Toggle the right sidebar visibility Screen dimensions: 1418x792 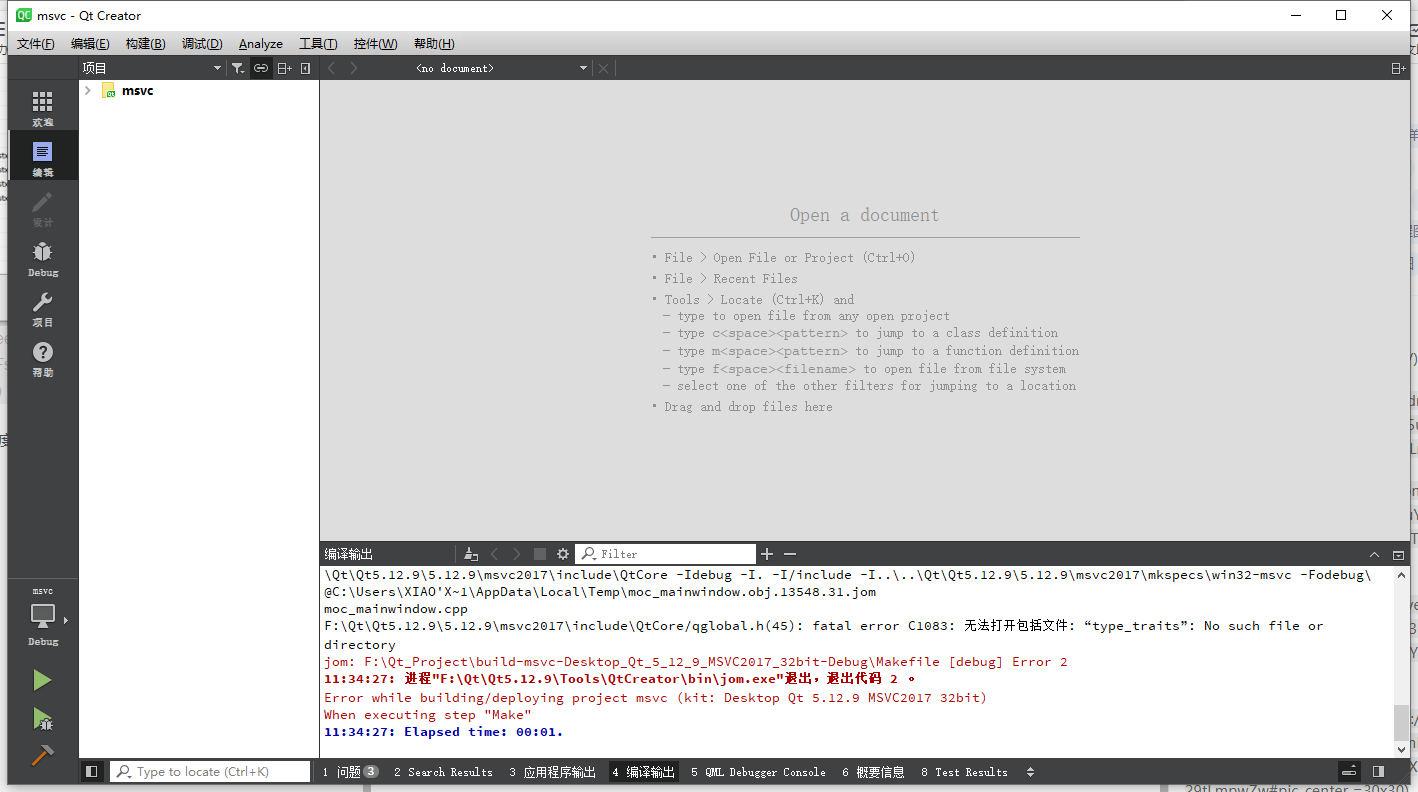click(1380, 771)
